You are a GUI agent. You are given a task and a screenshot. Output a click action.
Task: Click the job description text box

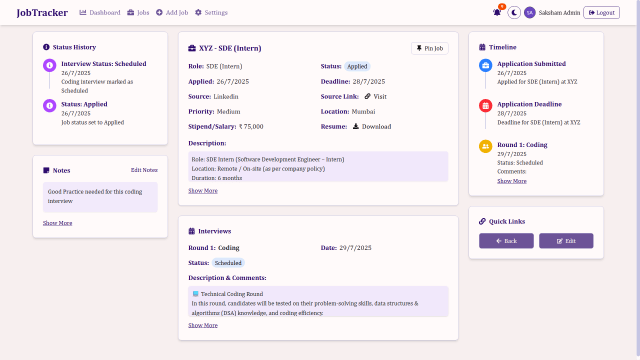[x=318, y=167]
